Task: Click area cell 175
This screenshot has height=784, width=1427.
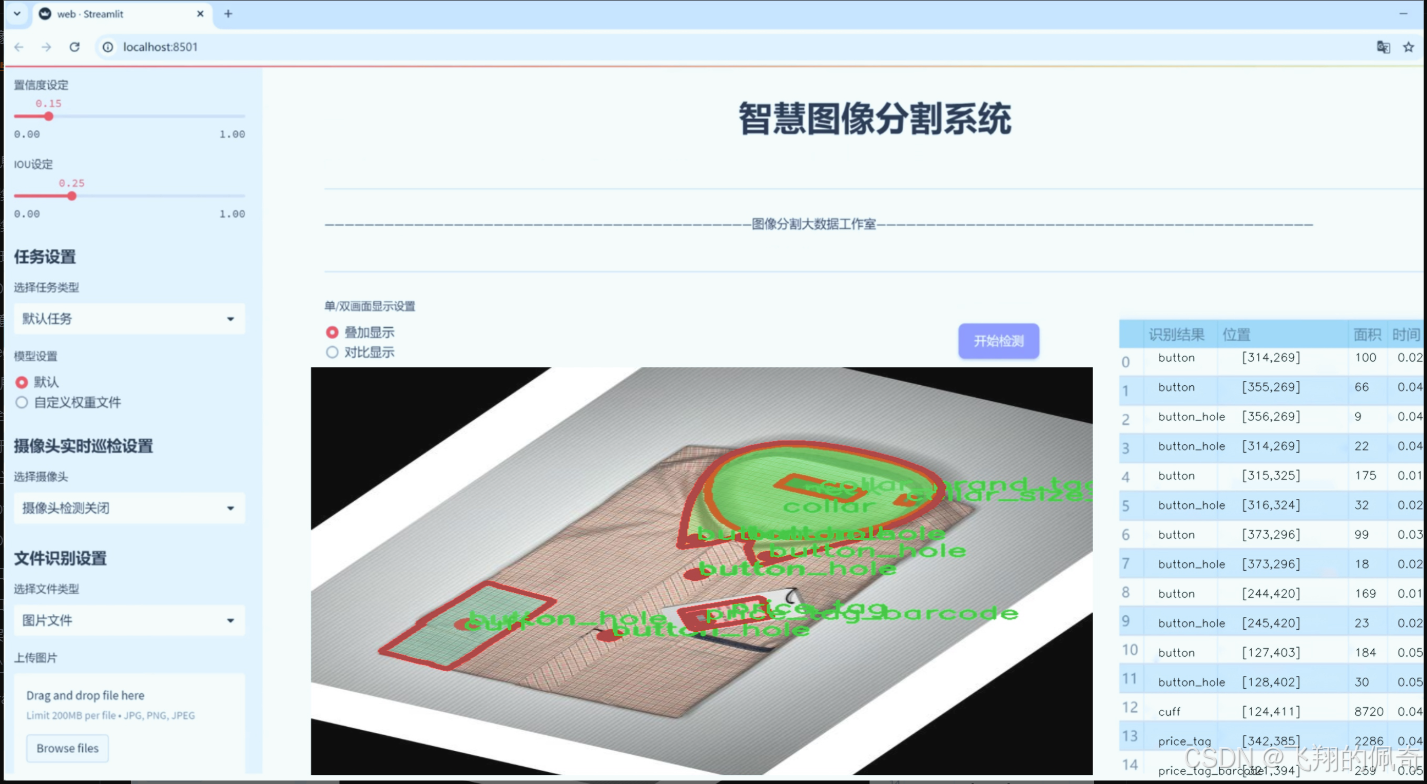Action: pyautogui.click(x=1368, y=476)
